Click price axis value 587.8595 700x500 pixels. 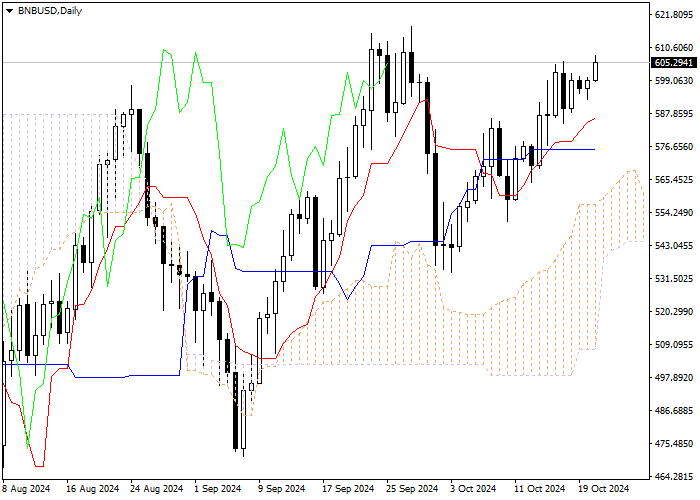(673, 114)
